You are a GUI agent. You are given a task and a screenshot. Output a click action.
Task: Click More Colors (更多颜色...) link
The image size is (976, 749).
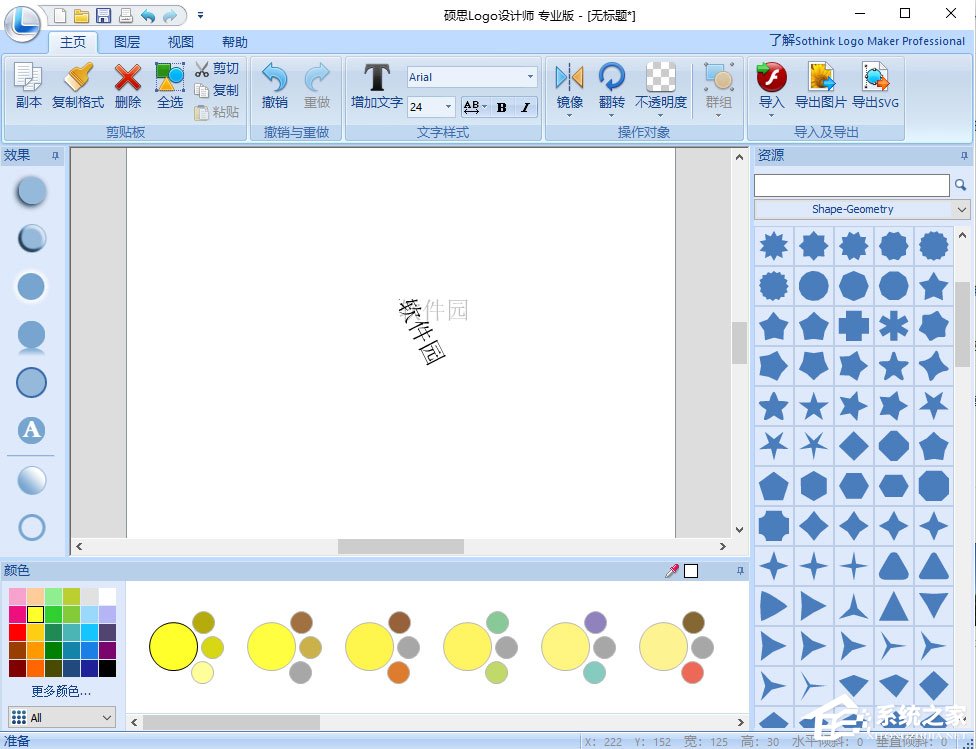[x=61, y=691]
